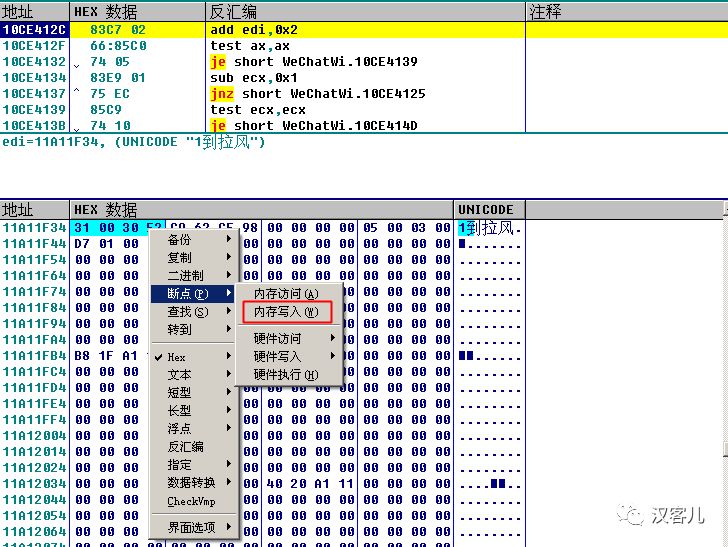Click the CheckVmp menu entry

click(194, 501)
